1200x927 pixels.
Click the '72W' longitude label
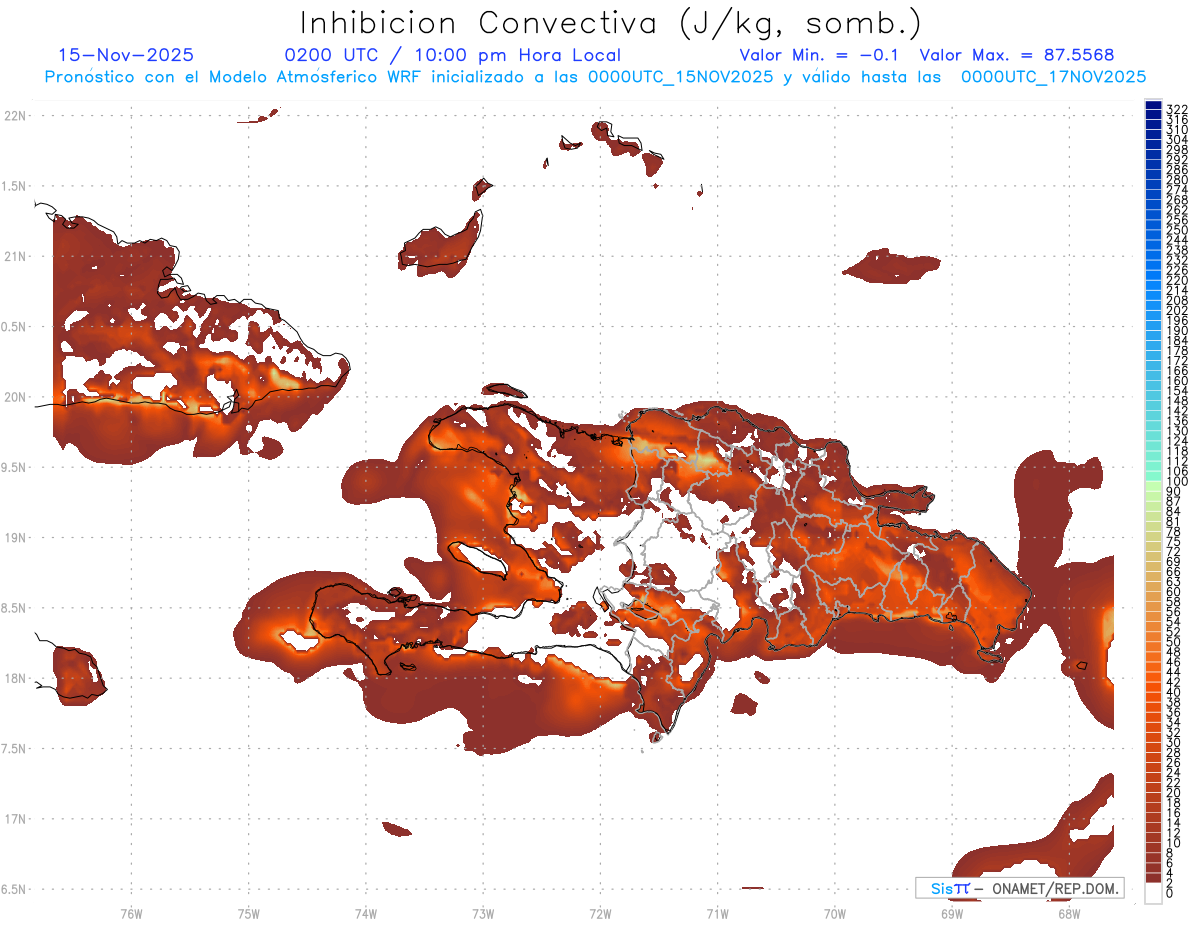(x=600, y=913)
